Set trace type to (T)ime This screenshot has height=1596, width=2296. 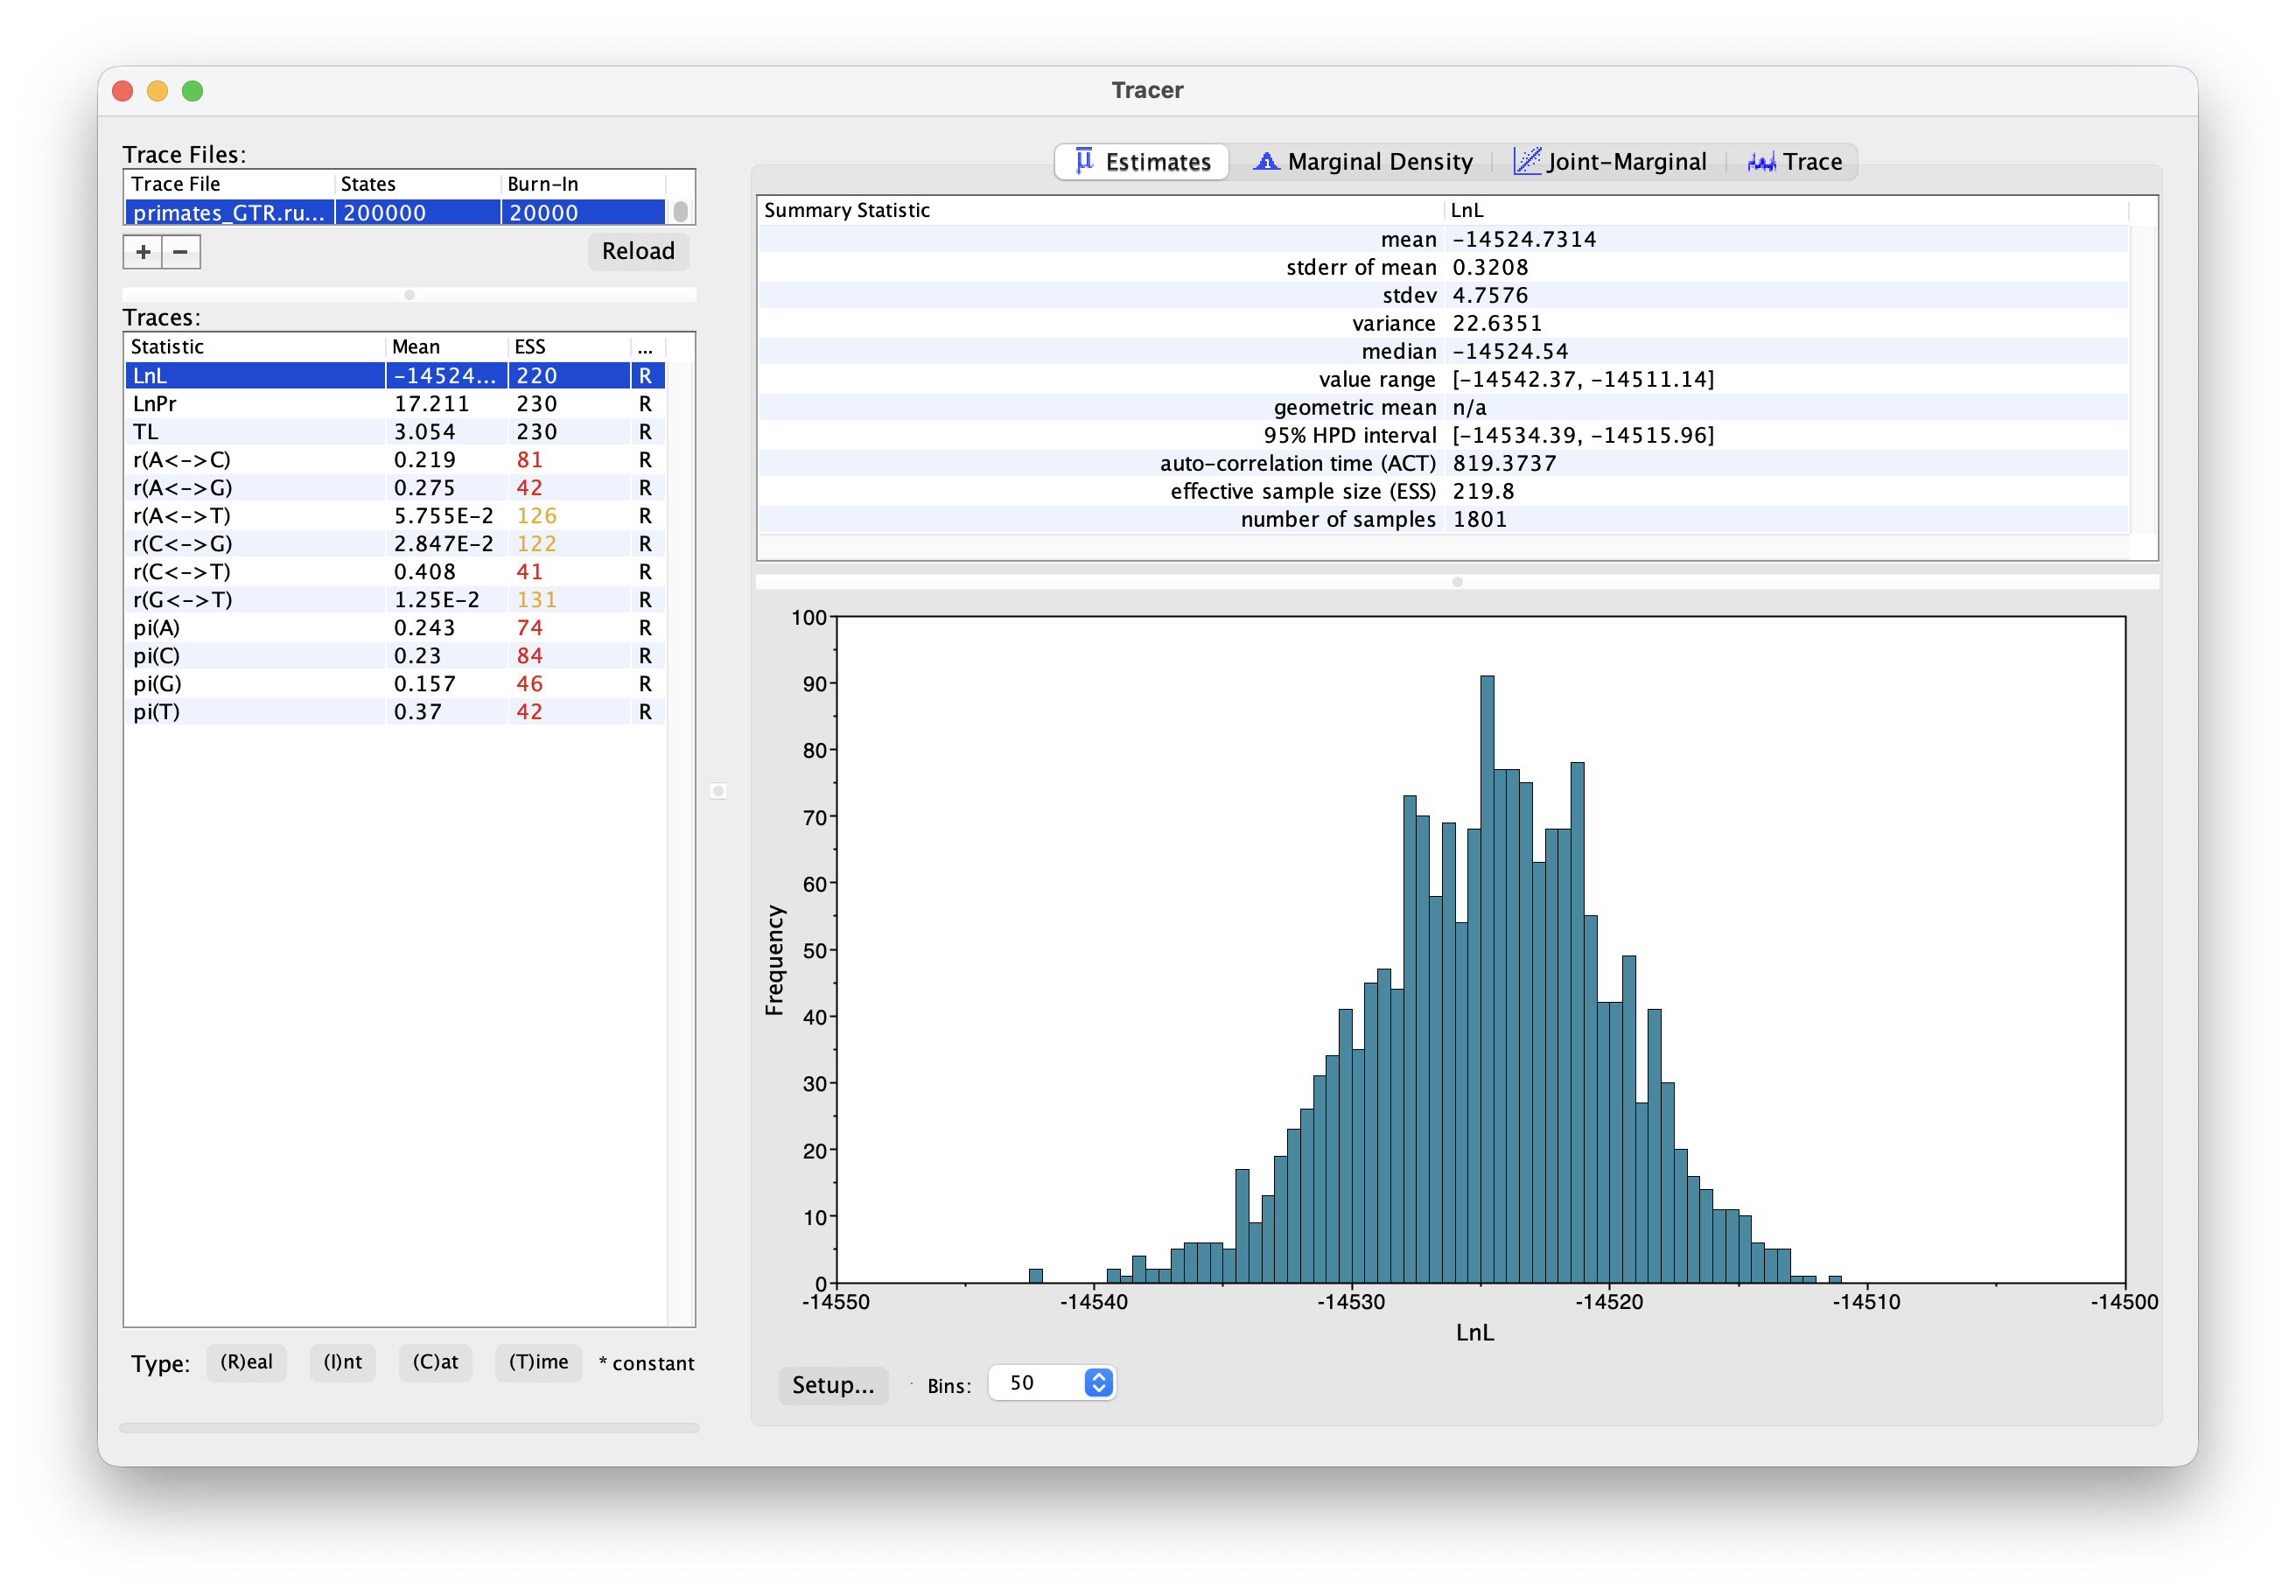[x=538, y=1362]
